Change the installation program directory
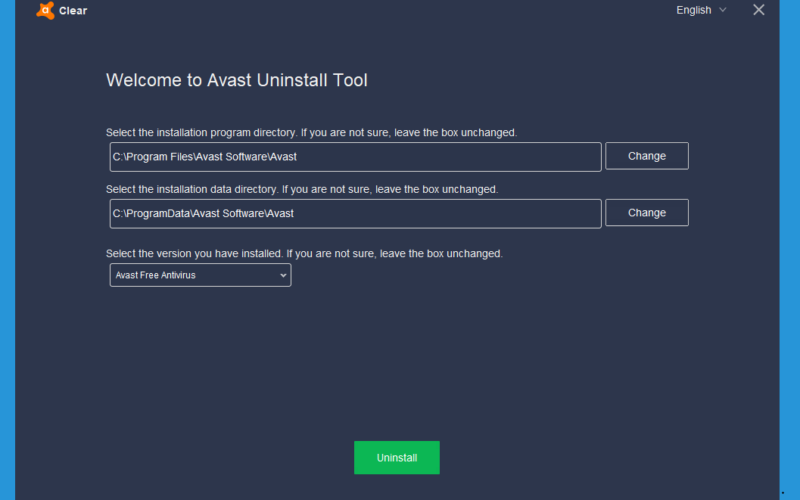 646,156
